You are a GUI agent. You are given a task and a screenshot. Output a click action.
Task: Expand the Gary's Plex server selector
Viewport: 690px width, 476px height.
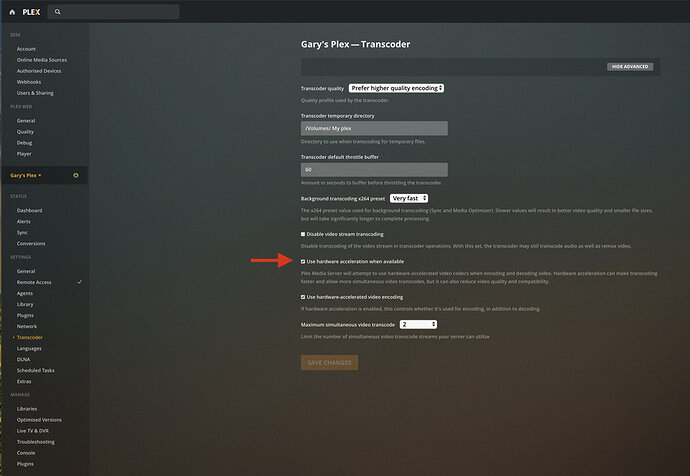pos(26,175)
